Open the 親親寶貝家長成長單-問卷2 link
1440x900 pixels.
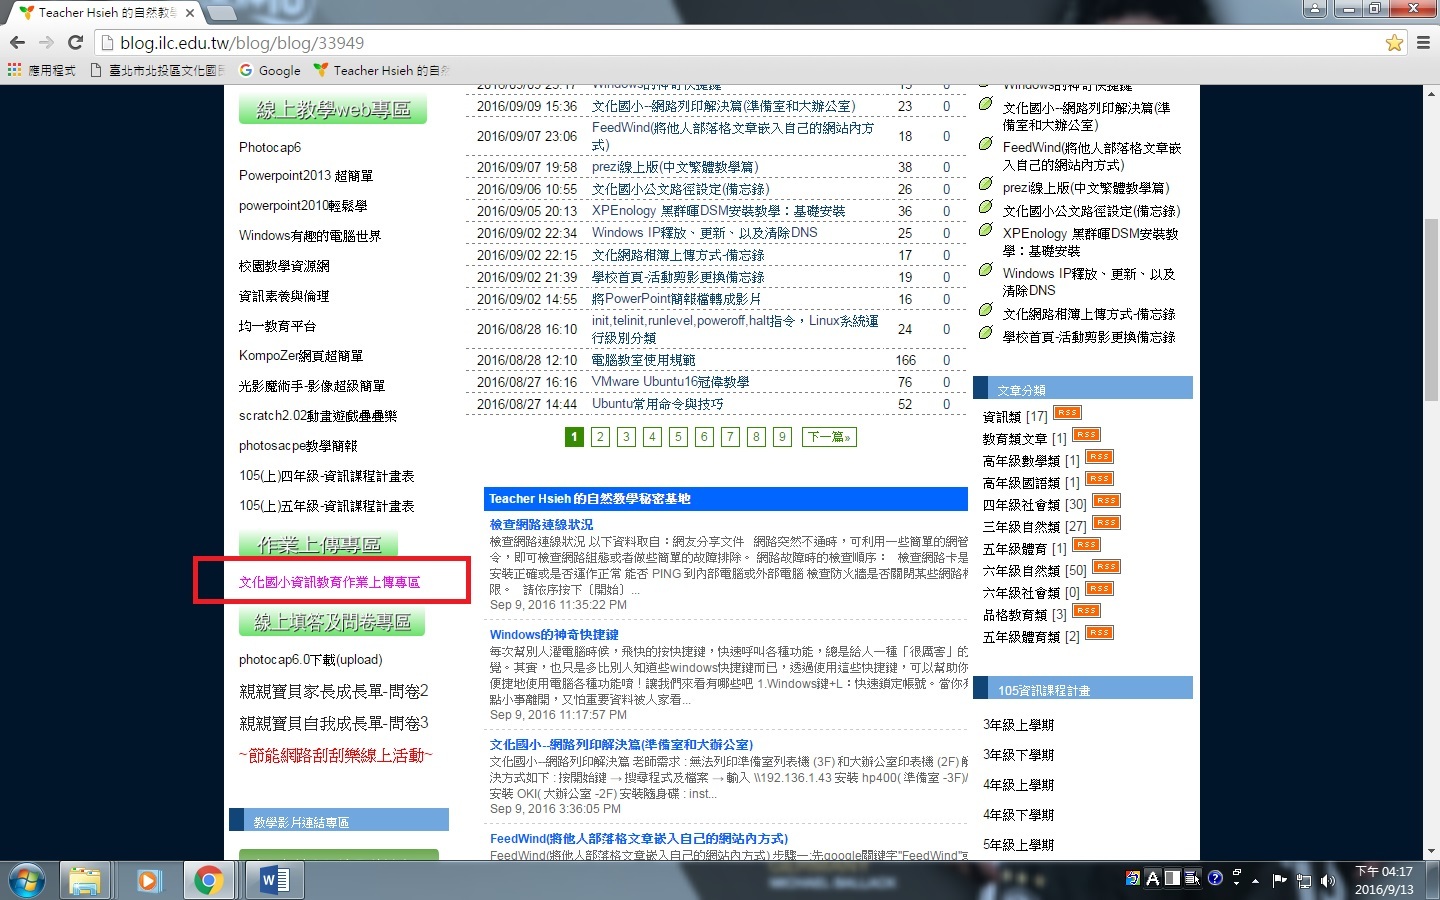coord(334,691)
